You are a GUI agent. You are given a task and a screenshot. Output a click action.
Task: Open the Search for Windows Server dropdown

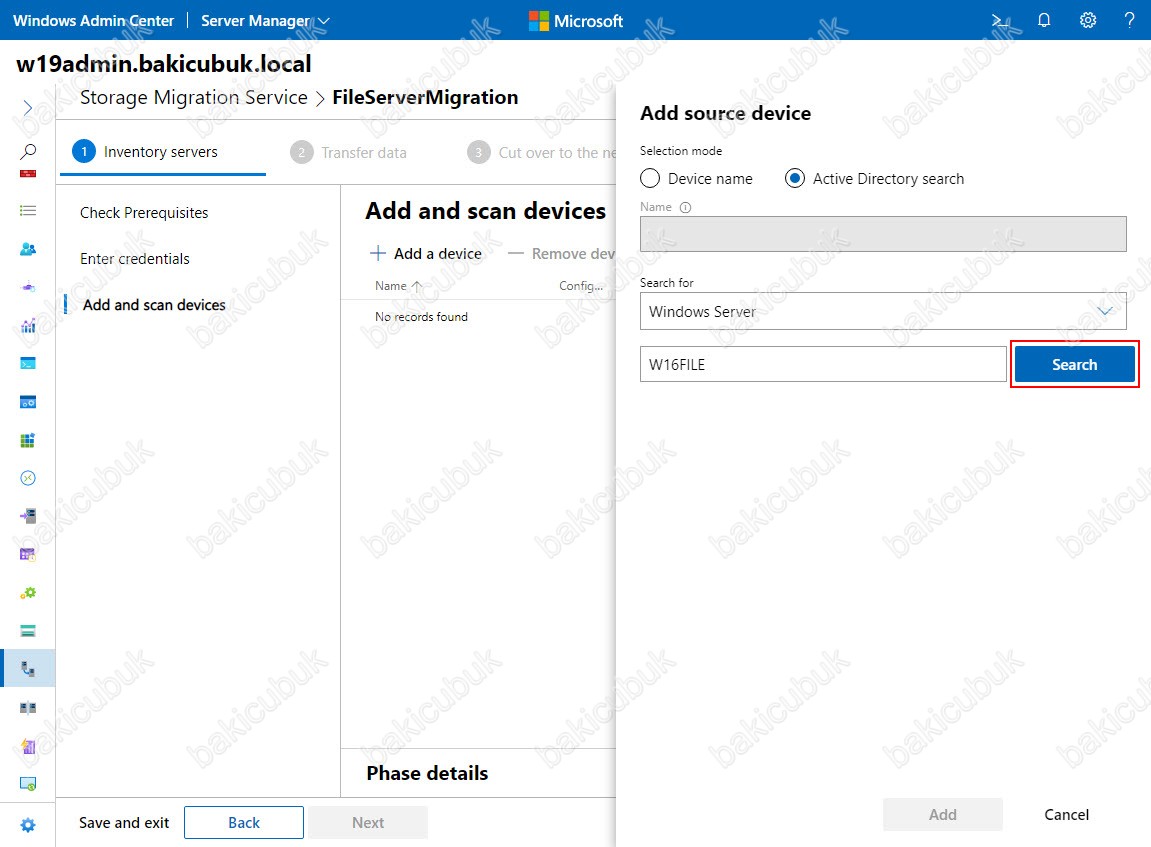point(883,311)
